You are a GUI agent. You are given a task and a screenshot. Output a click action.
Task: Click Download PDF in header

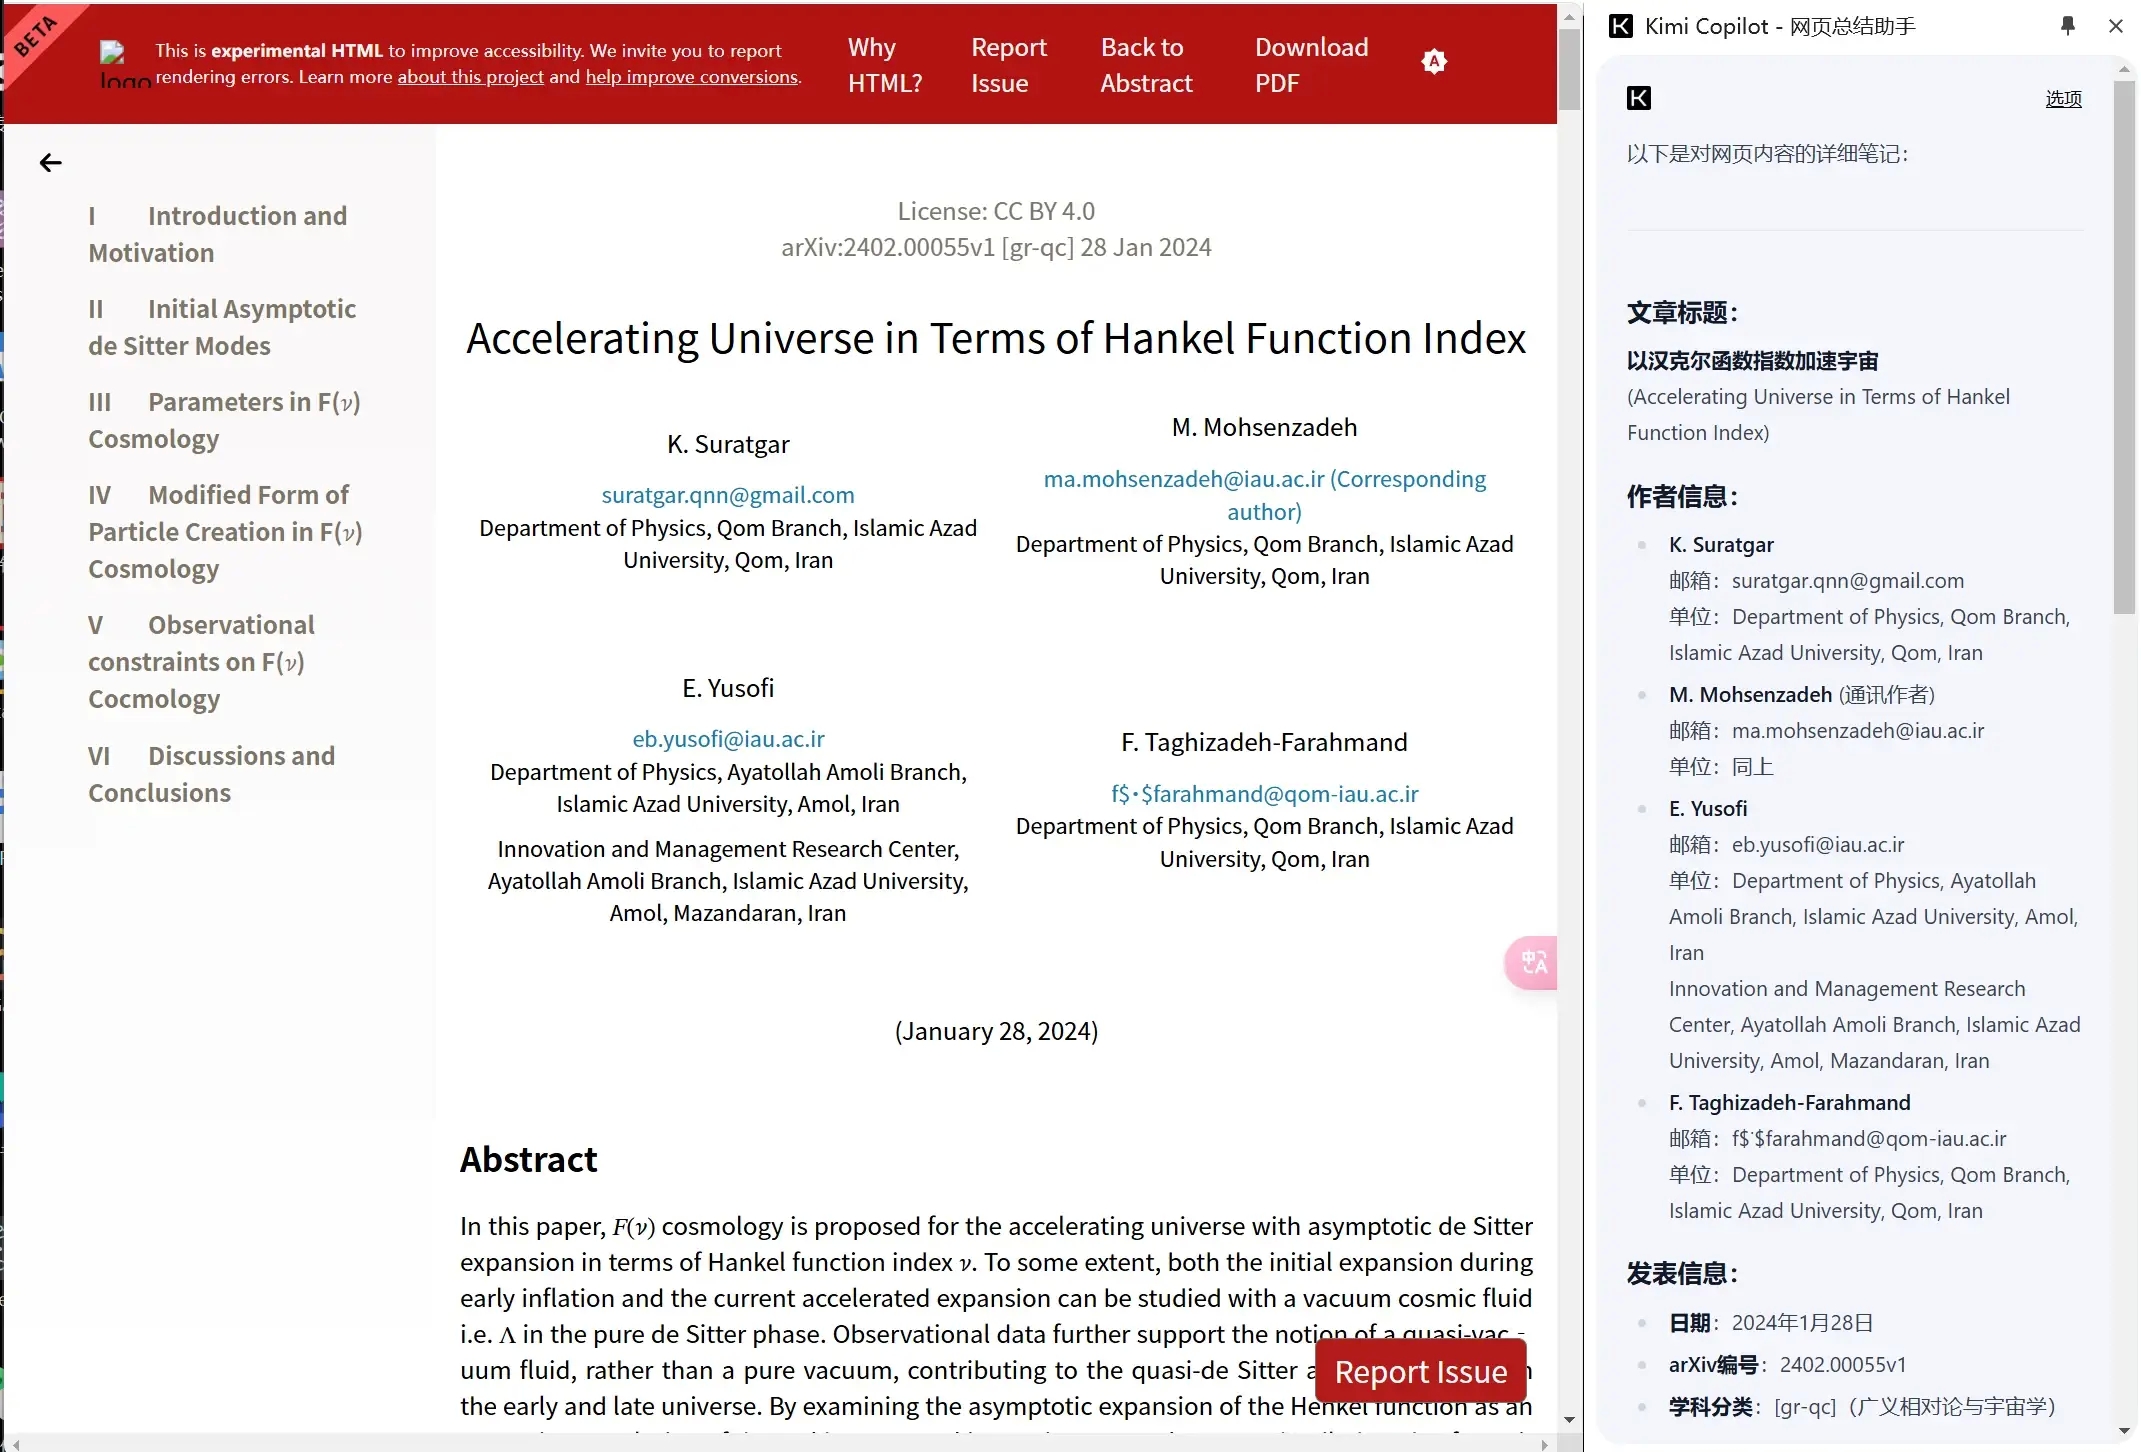(1310, 65)
